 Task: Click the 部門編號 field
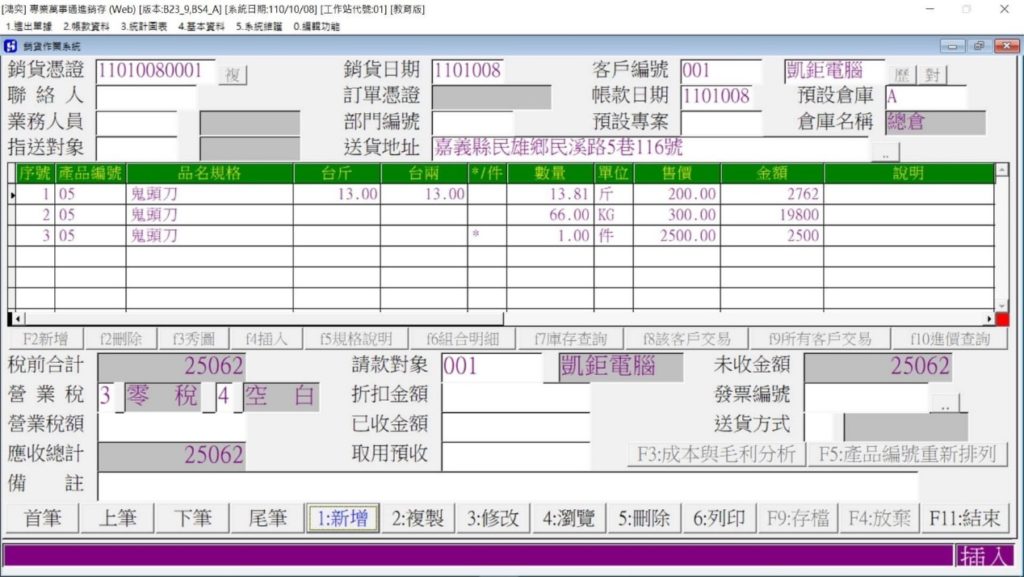pyautogui.click(x=472, y=122)
